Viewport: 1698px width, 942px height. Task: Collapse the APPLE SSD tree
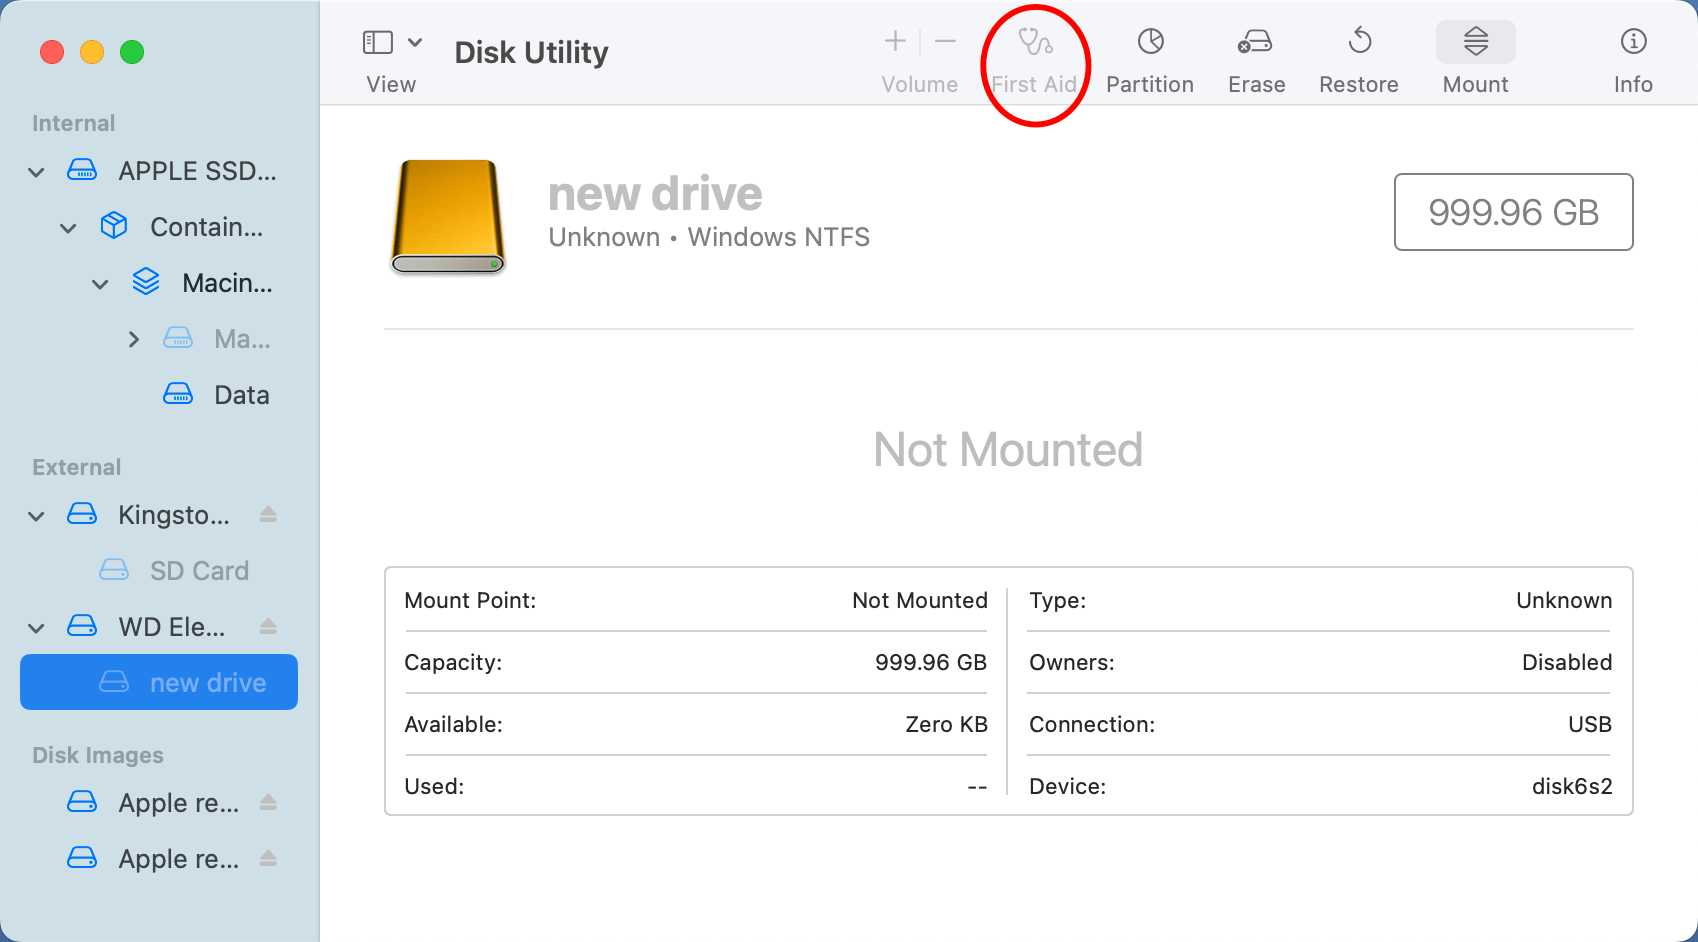click(36, 171)
